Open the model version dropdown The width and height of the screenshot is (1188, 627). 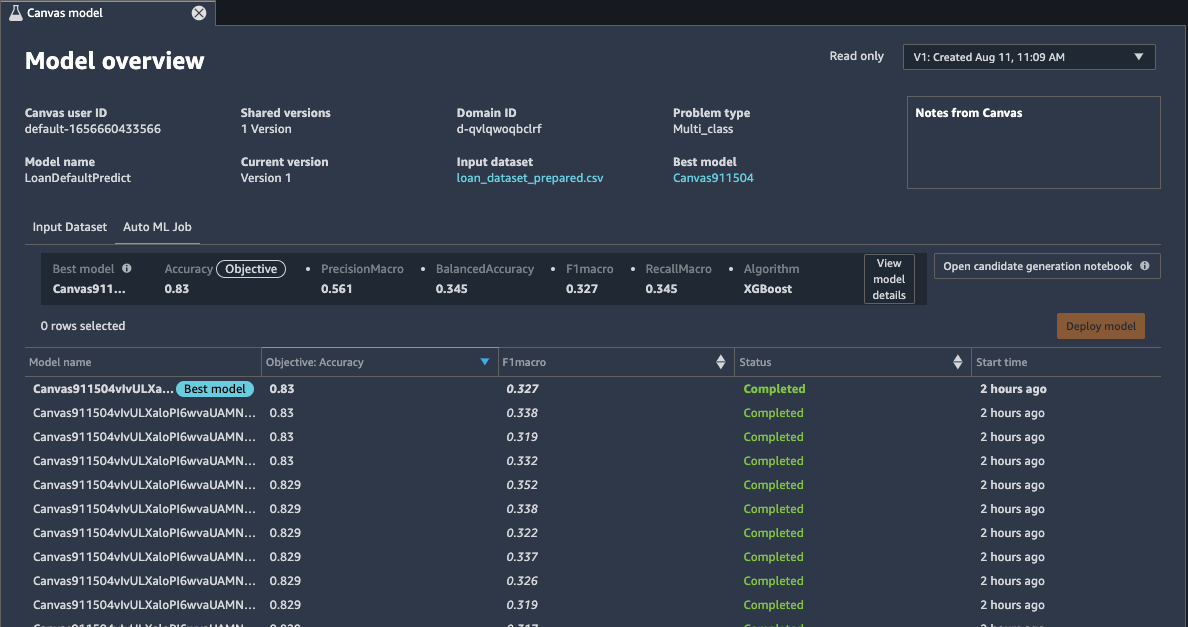click(x=1028, y=57)
